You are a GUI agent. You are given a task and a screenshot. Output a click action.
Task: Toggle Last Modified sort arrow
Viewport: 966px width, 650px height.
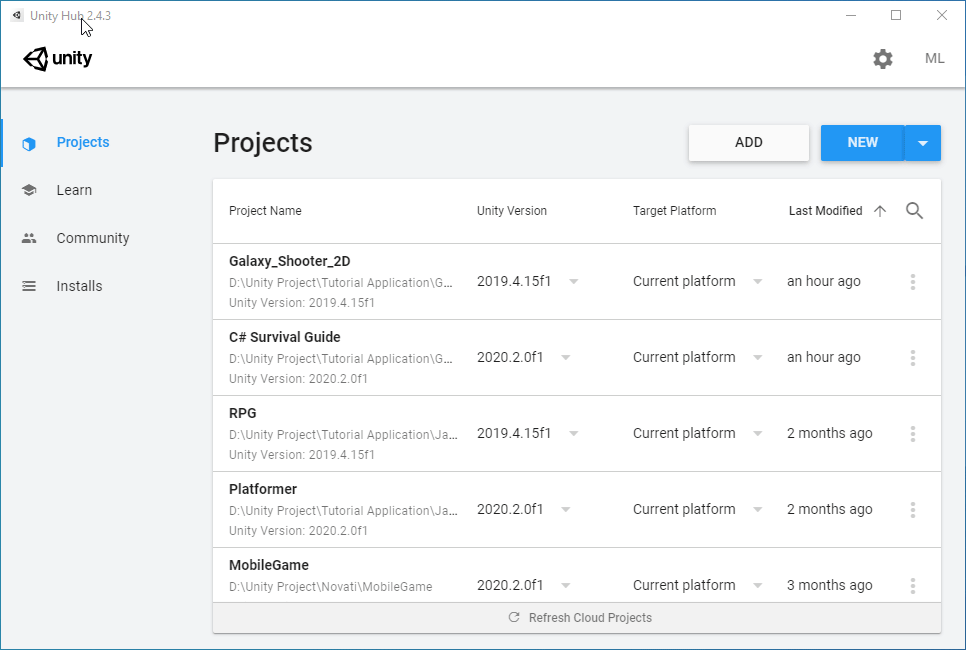pyautogui.click(x=880, y=211)
